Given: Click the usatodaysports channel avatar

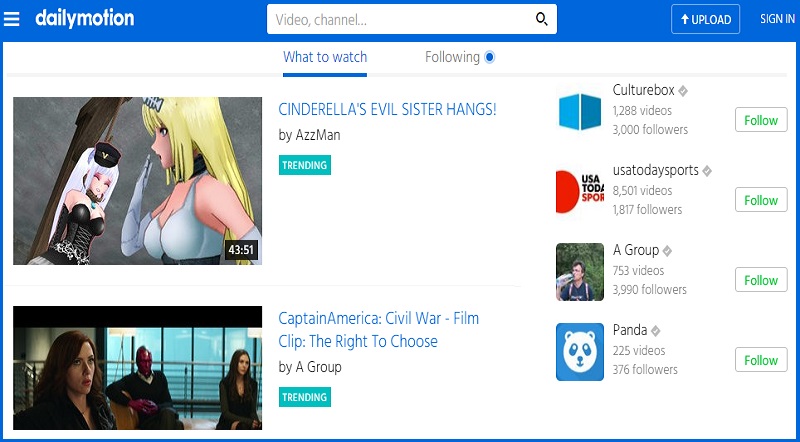Looking at the screenshot, I should [580, 191].
